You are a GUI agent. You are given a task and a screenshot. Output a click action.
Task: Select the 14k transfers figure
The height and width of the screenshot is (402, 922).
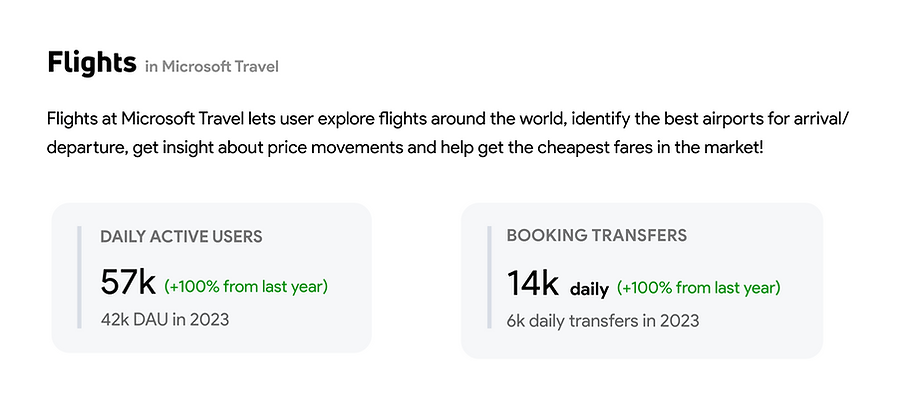coord(533,283)
